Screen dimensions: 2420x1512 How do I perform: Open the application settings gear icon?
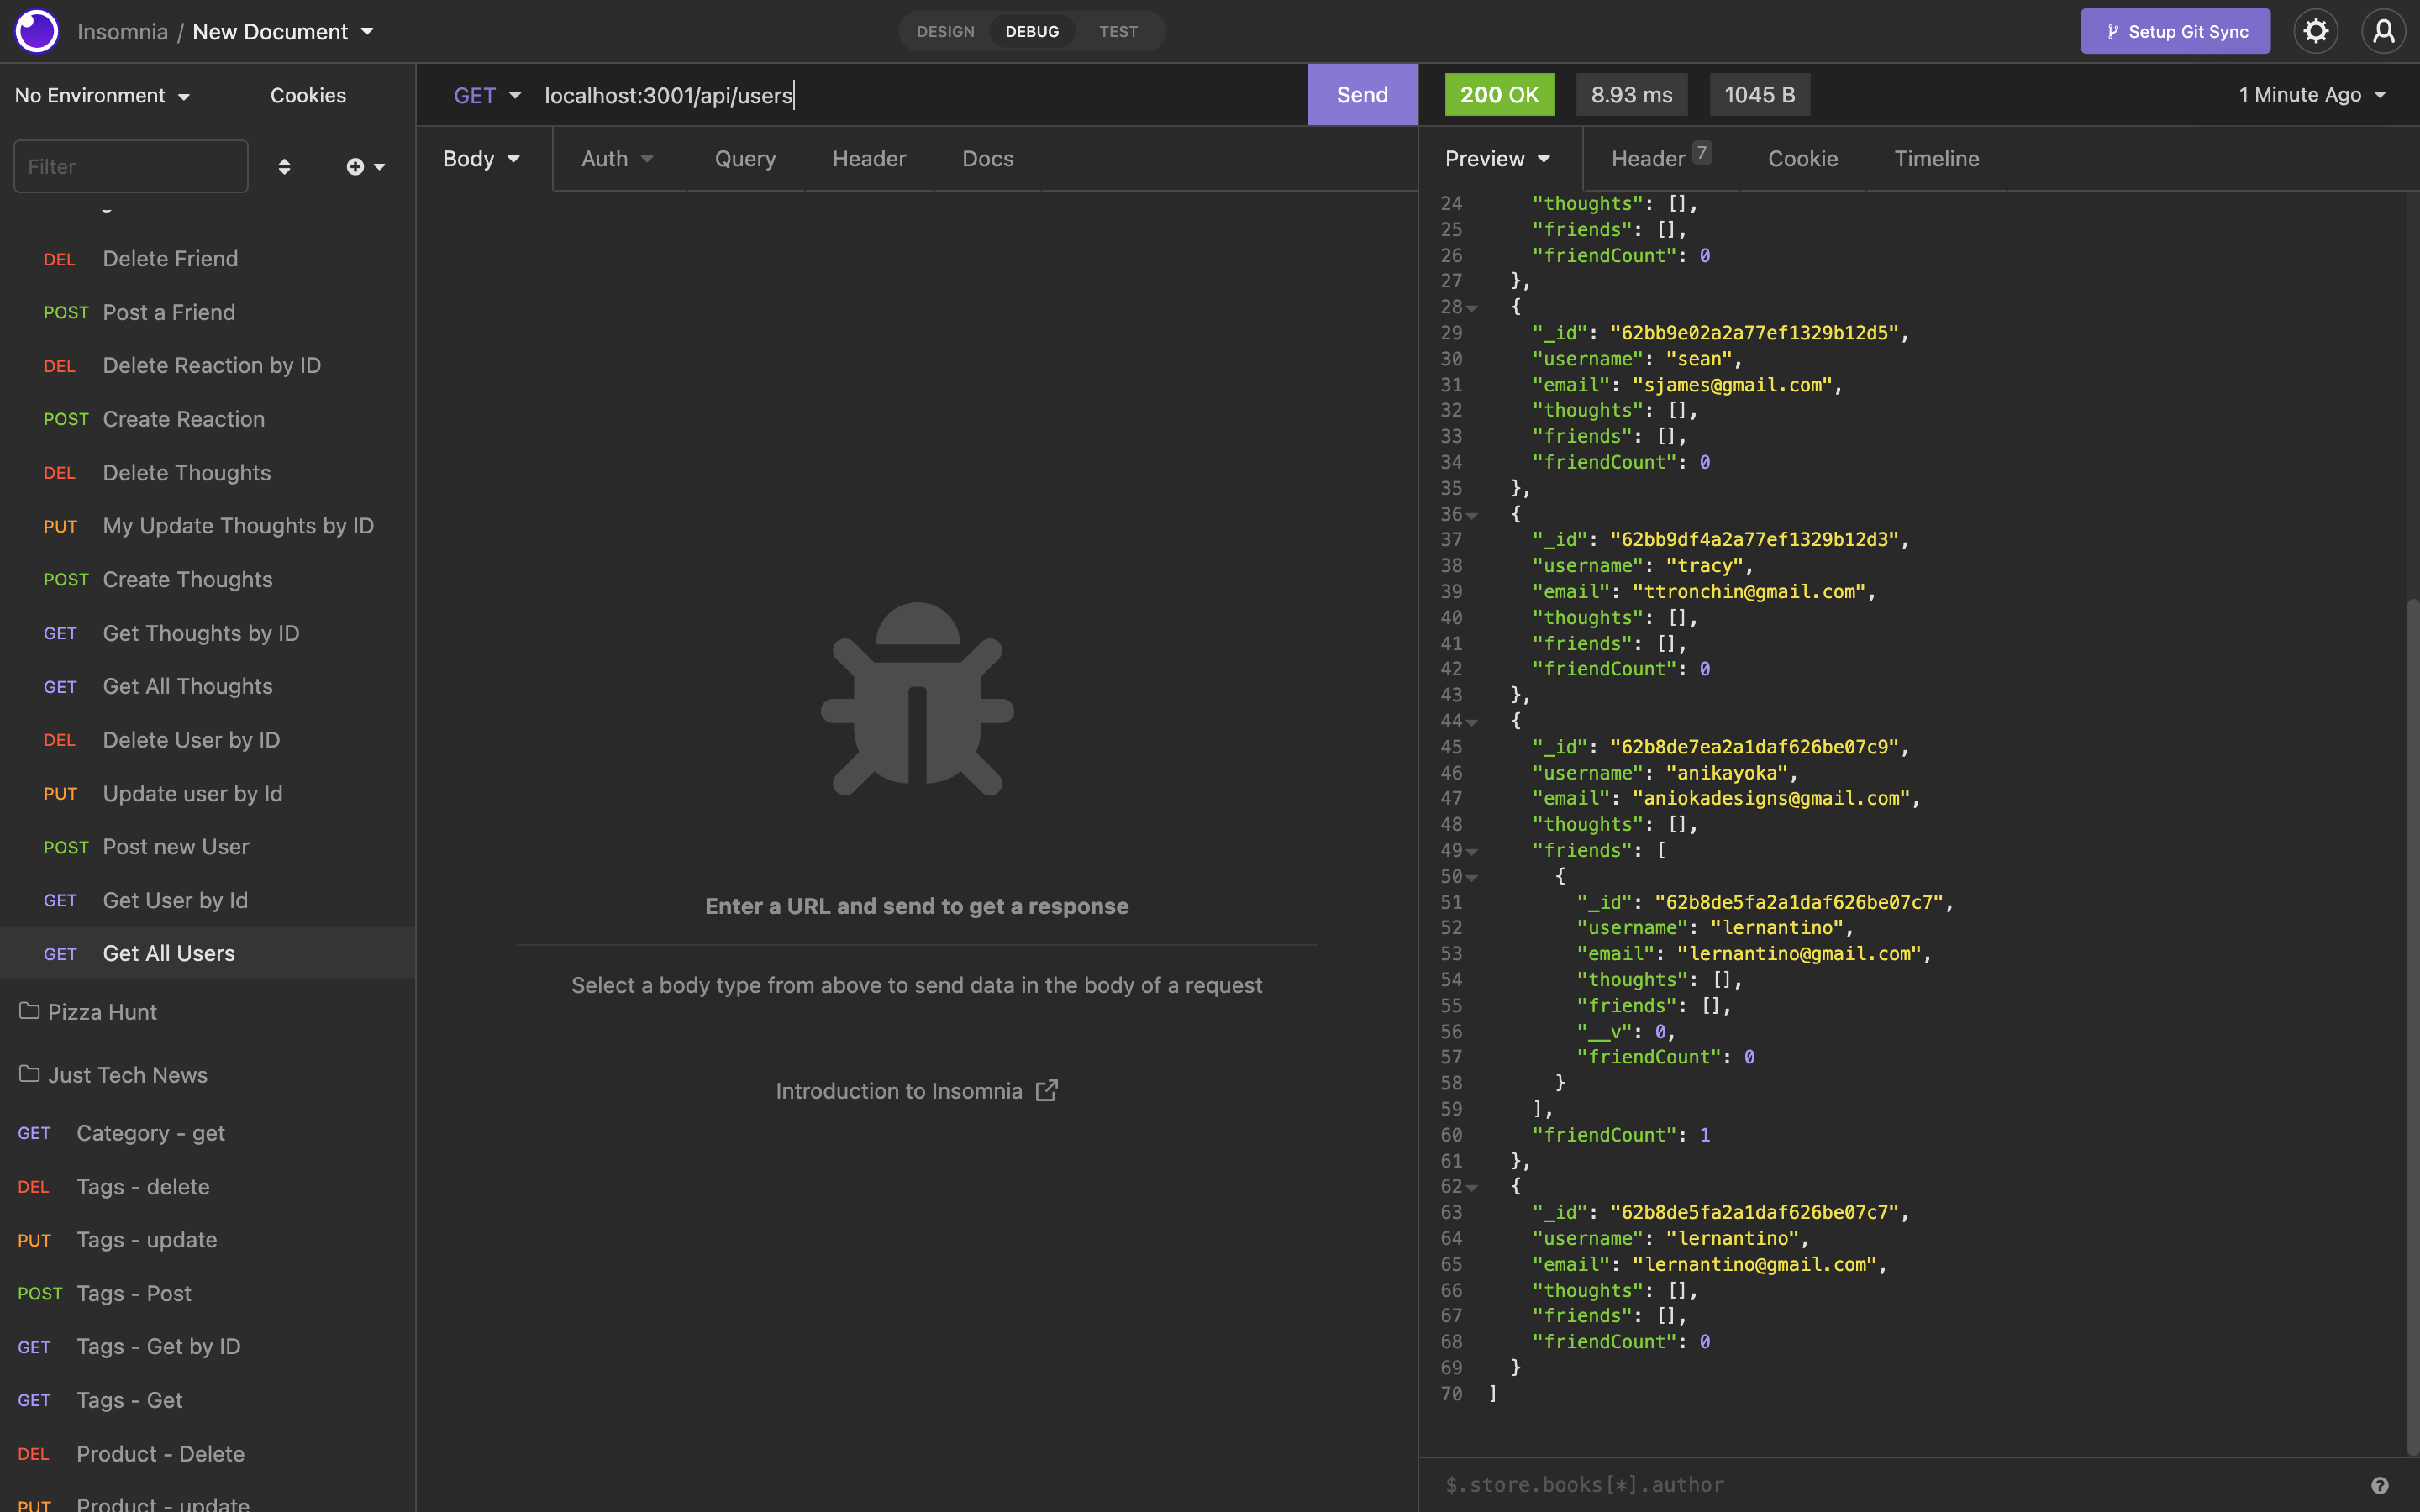(x=2316, y=31)
